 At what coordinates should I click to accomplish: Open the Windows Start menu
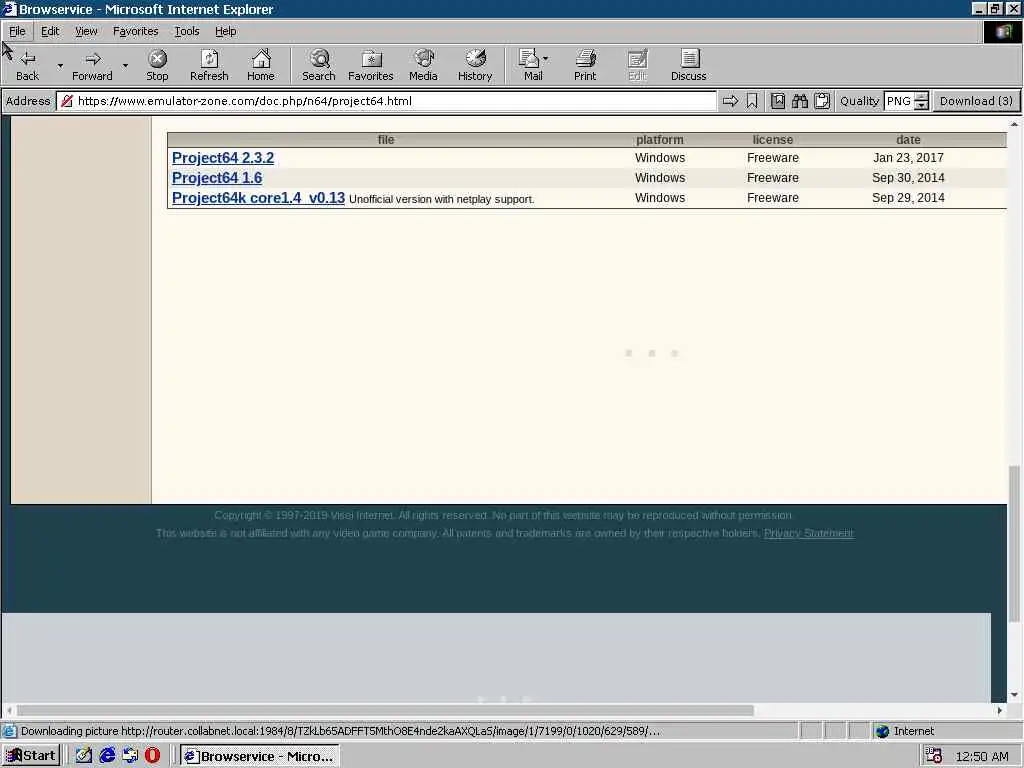(31, 756)
